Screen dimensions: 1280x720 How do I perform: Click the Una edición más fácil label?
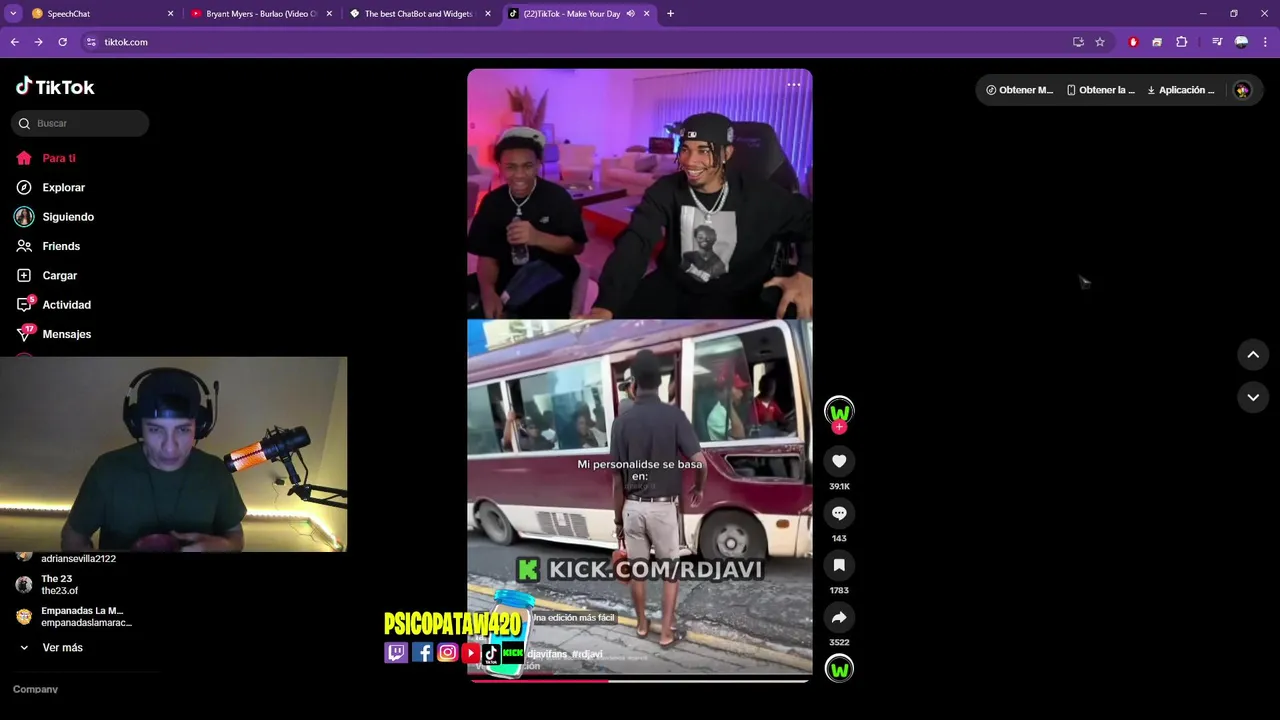(x=573, y=618)
